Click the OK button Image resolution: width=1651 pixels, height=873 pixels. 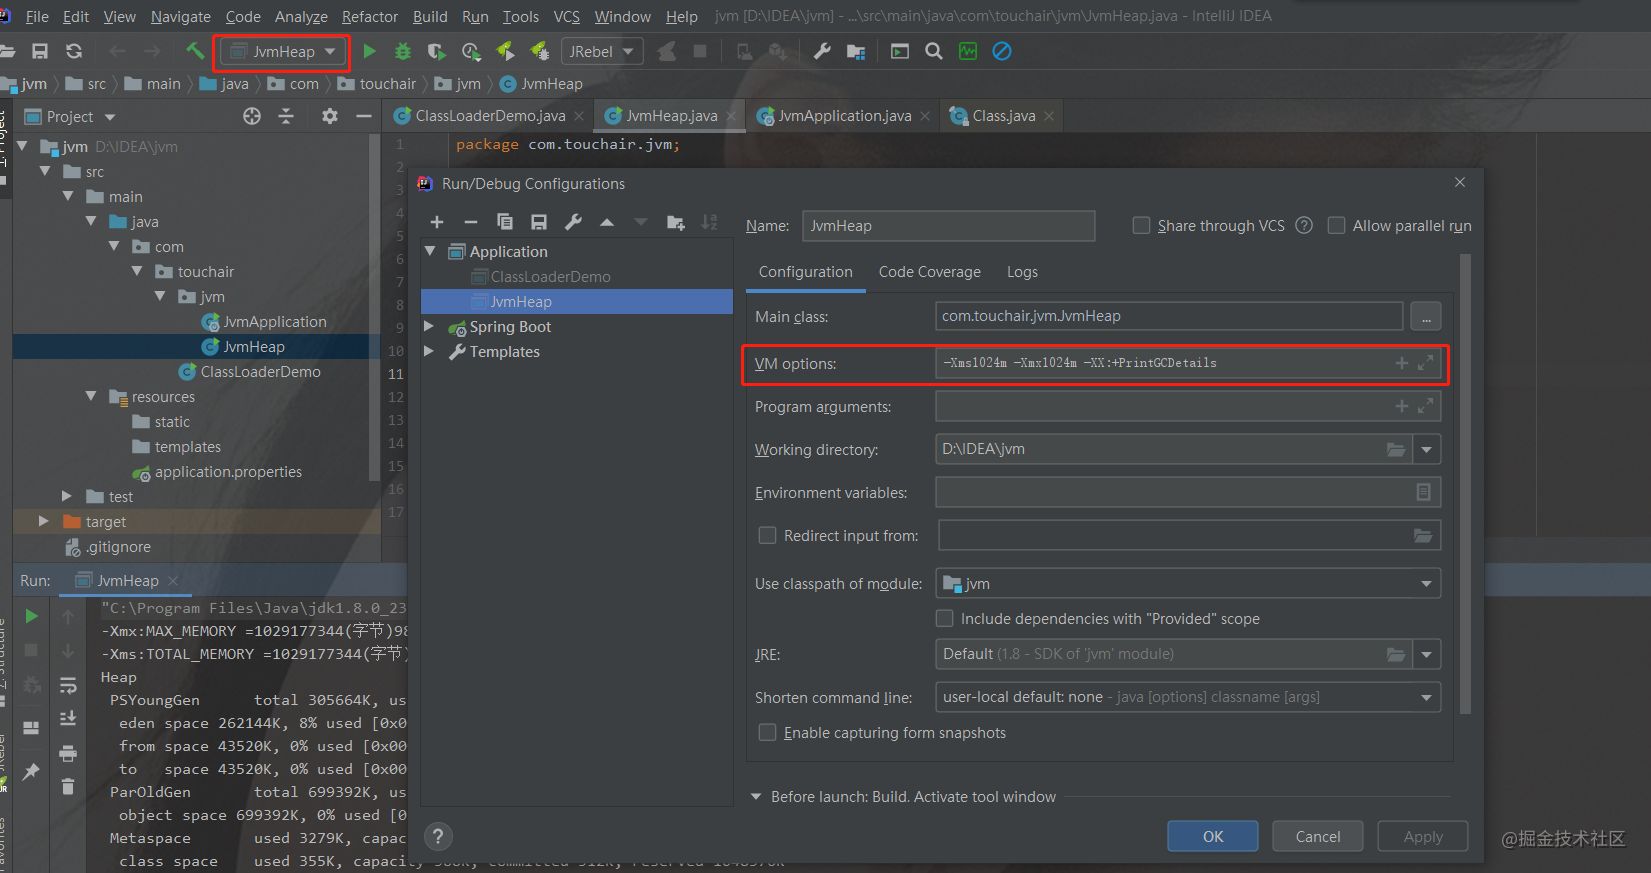pyautogui.click(x=1213, y=836)
